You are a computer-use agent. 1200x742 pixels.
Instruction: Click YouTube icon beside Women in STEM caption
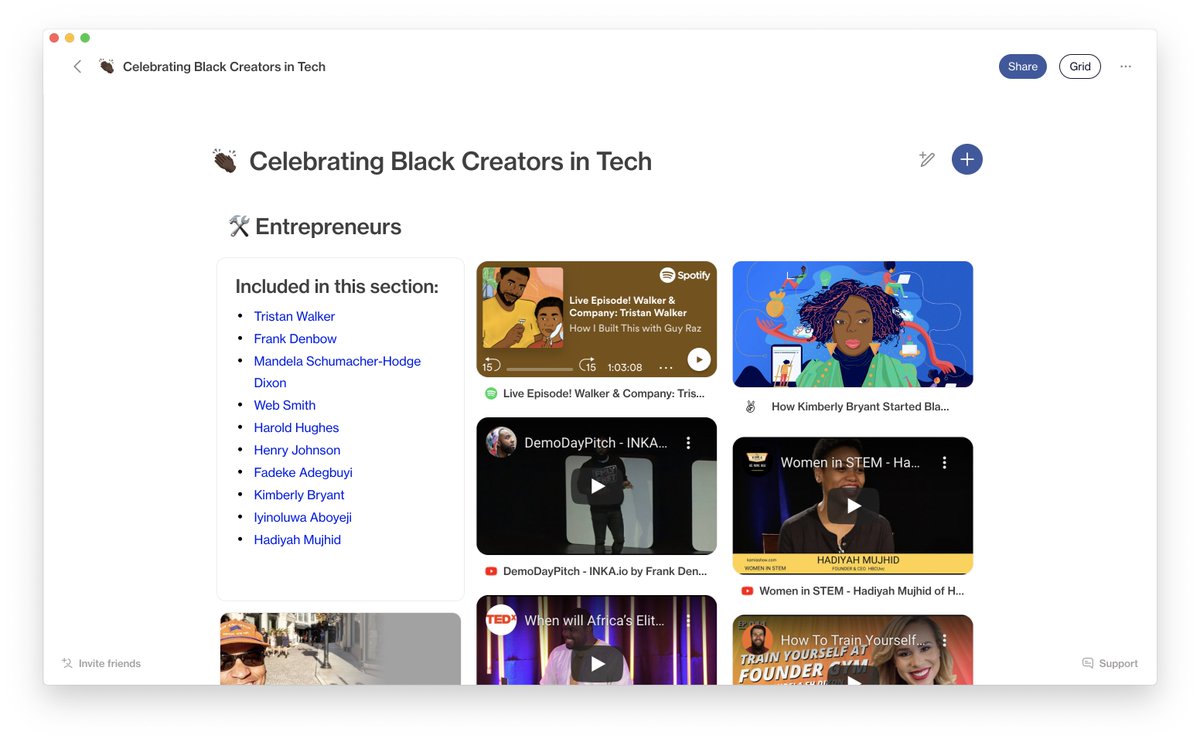(747, 591)
